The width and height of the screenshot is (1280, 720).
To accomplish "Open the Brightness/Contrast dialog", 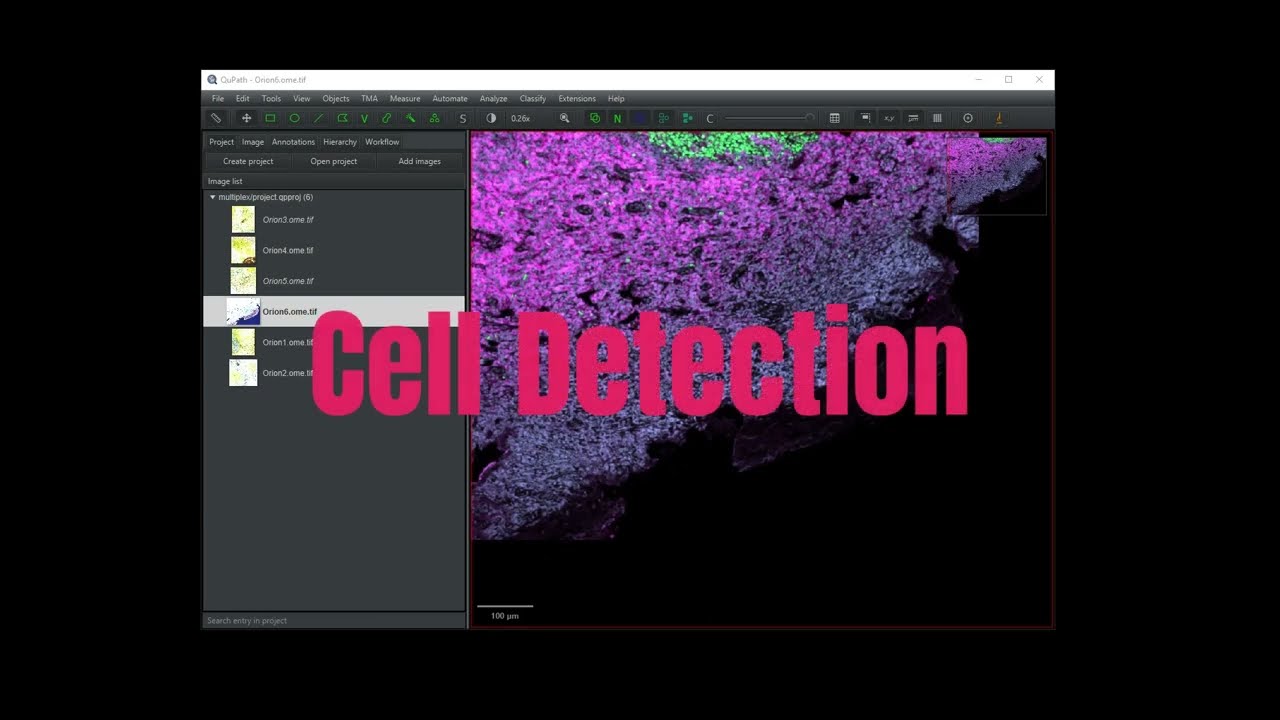I will [x=491, y=118].
